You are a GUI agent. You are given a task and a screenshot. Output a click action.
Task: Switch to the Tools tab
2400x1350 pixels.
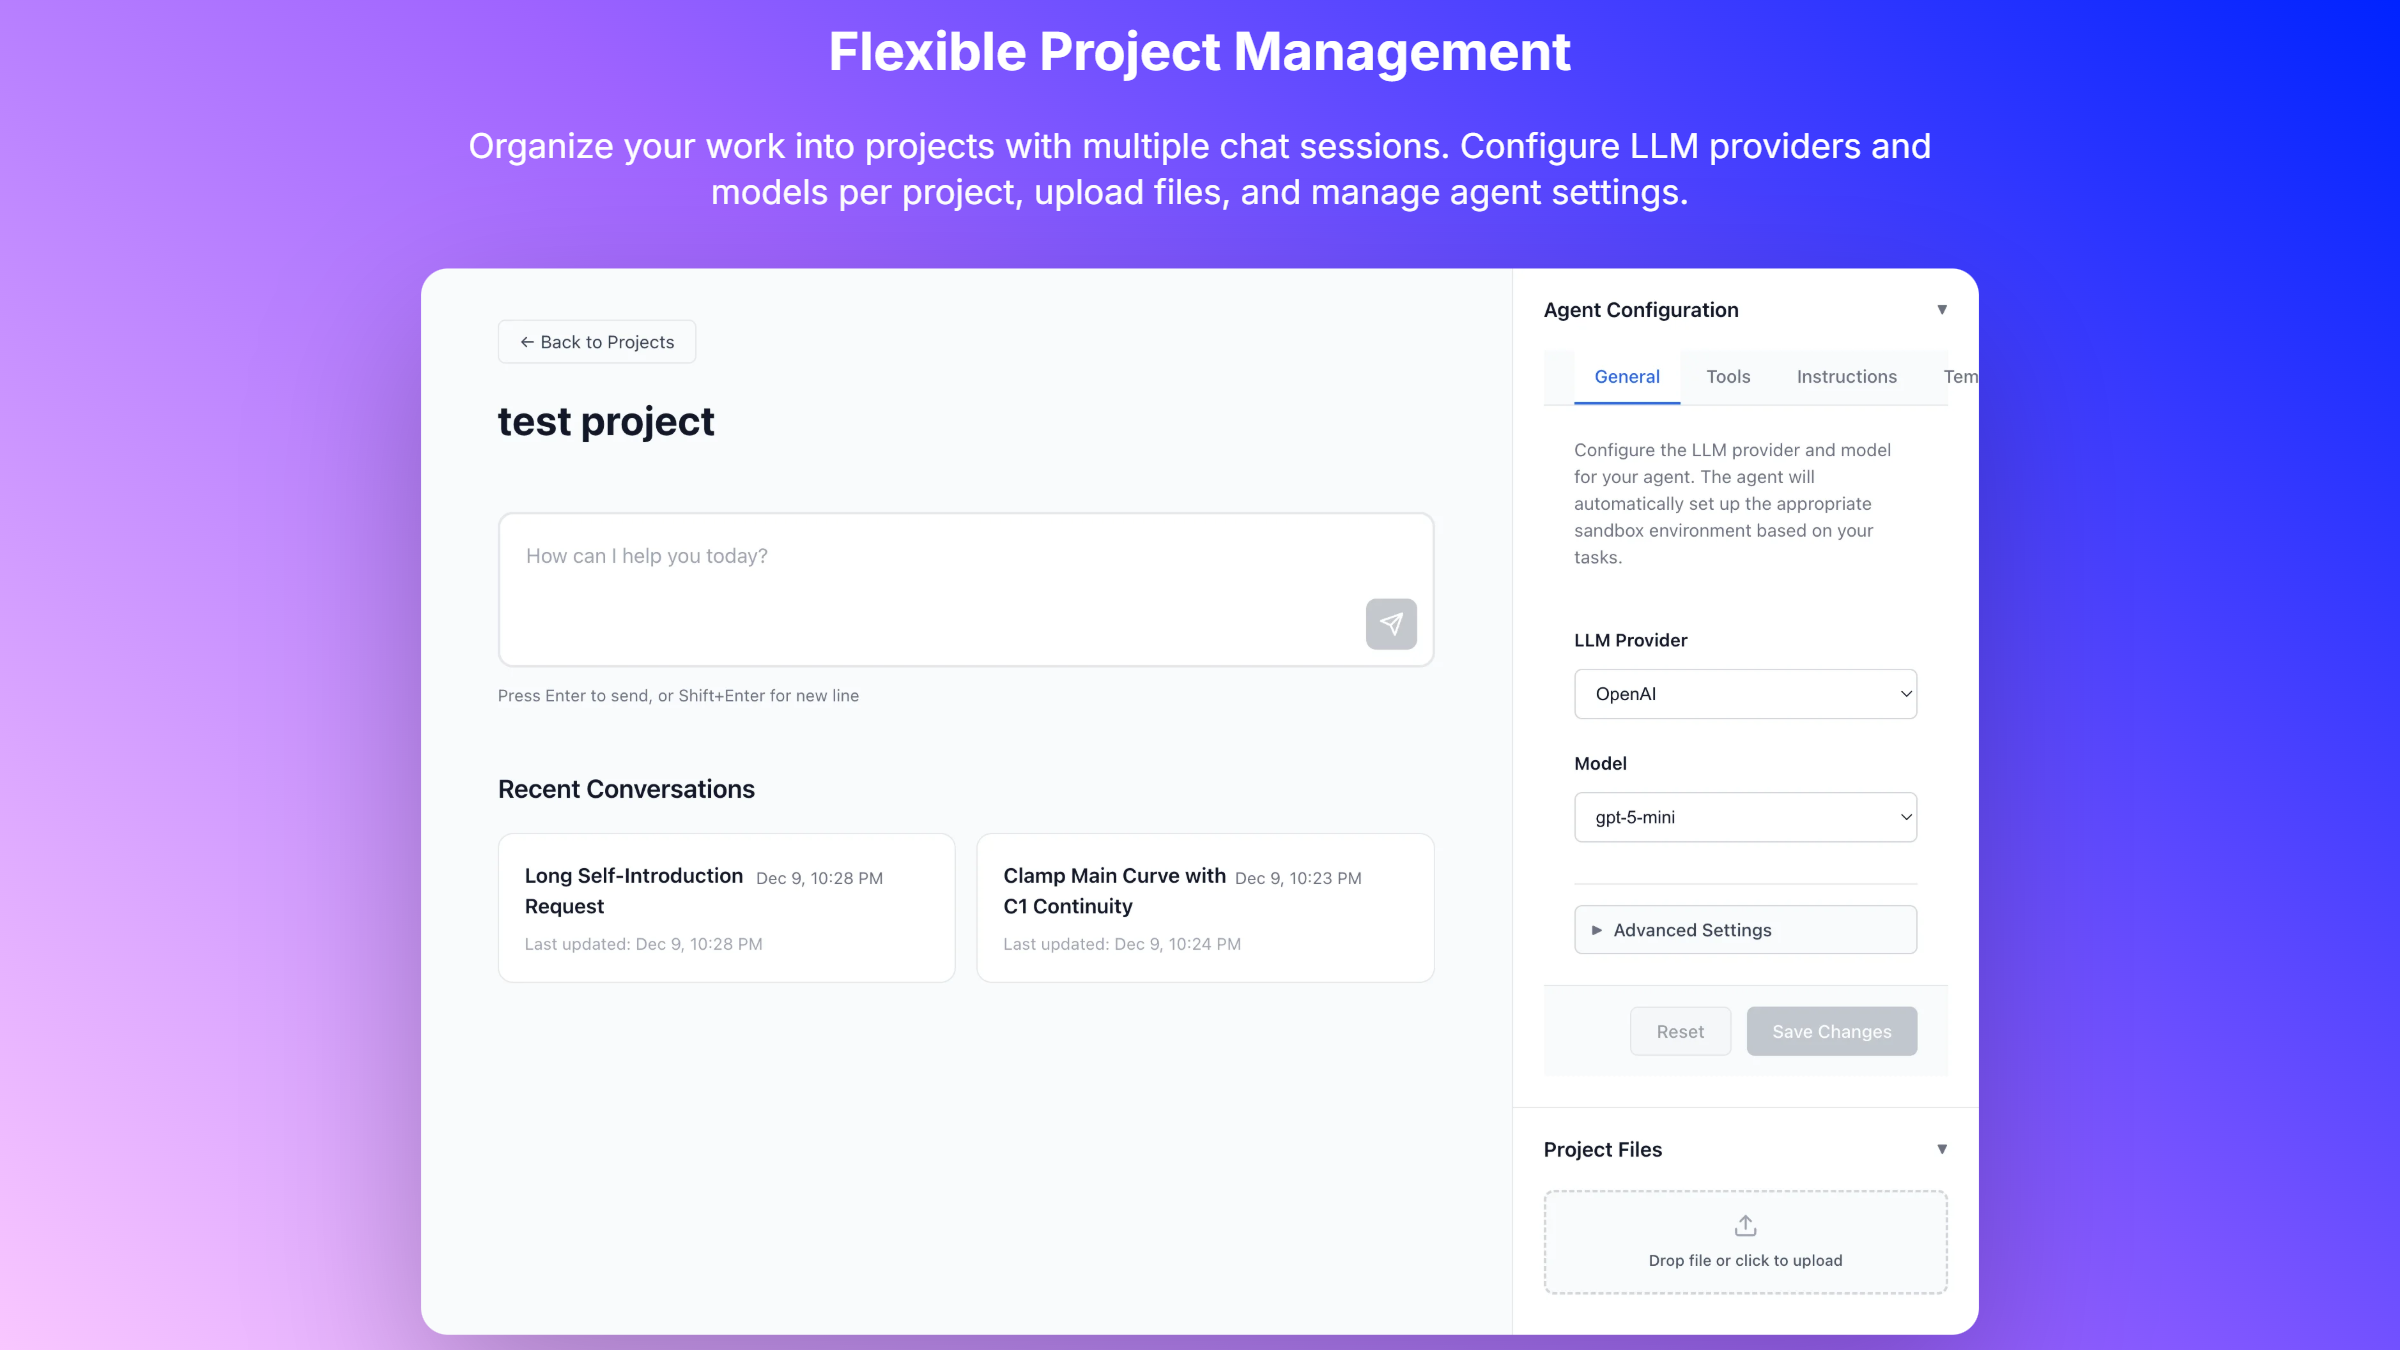1727,377
